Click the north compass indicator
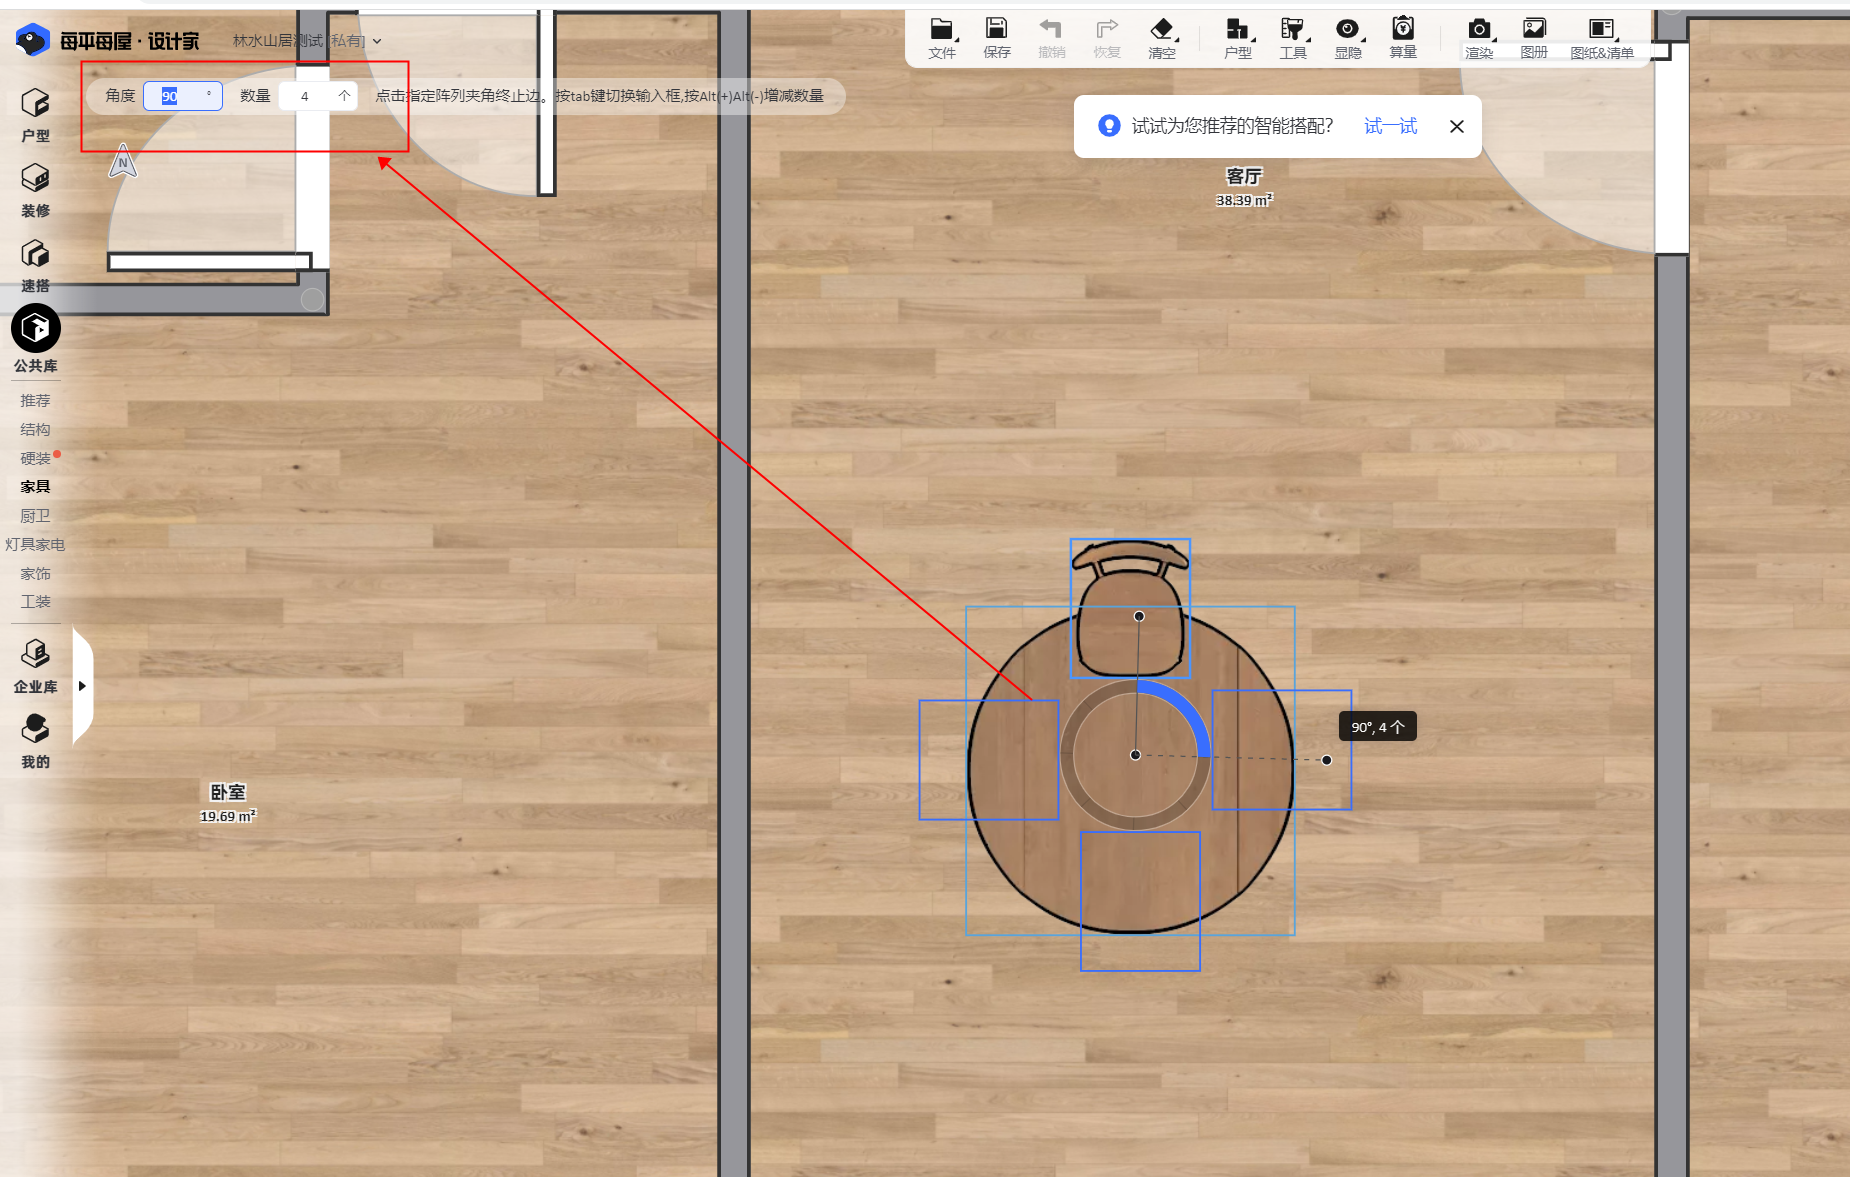The height and width of the screenshot is (1177, 1850). point(123,162)
